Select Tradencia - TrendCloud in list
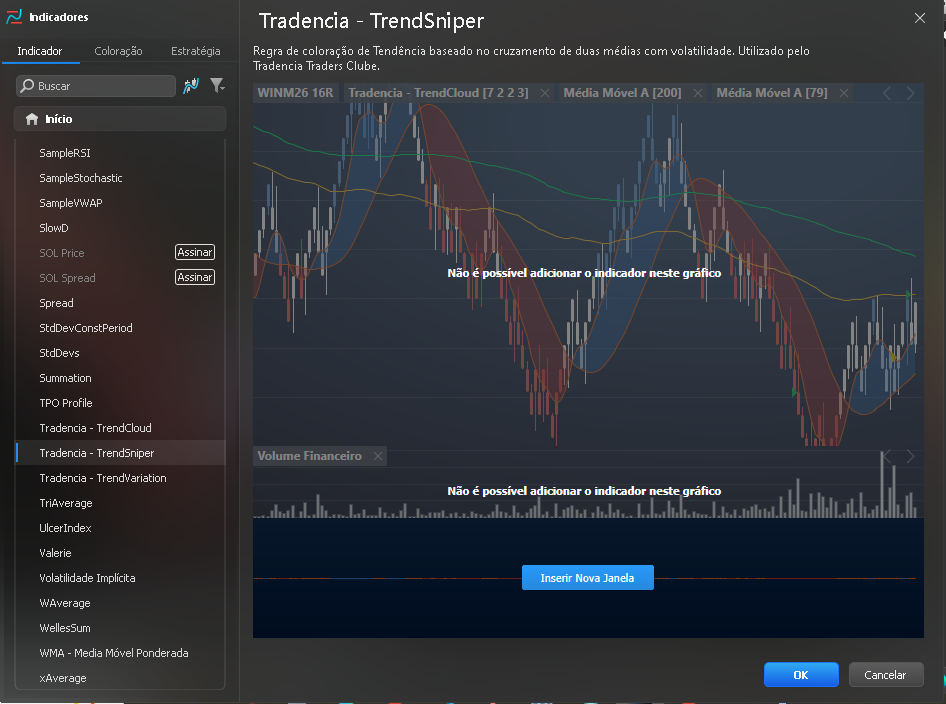The width and height of the screenshot is (946, 704). [120, 428]
